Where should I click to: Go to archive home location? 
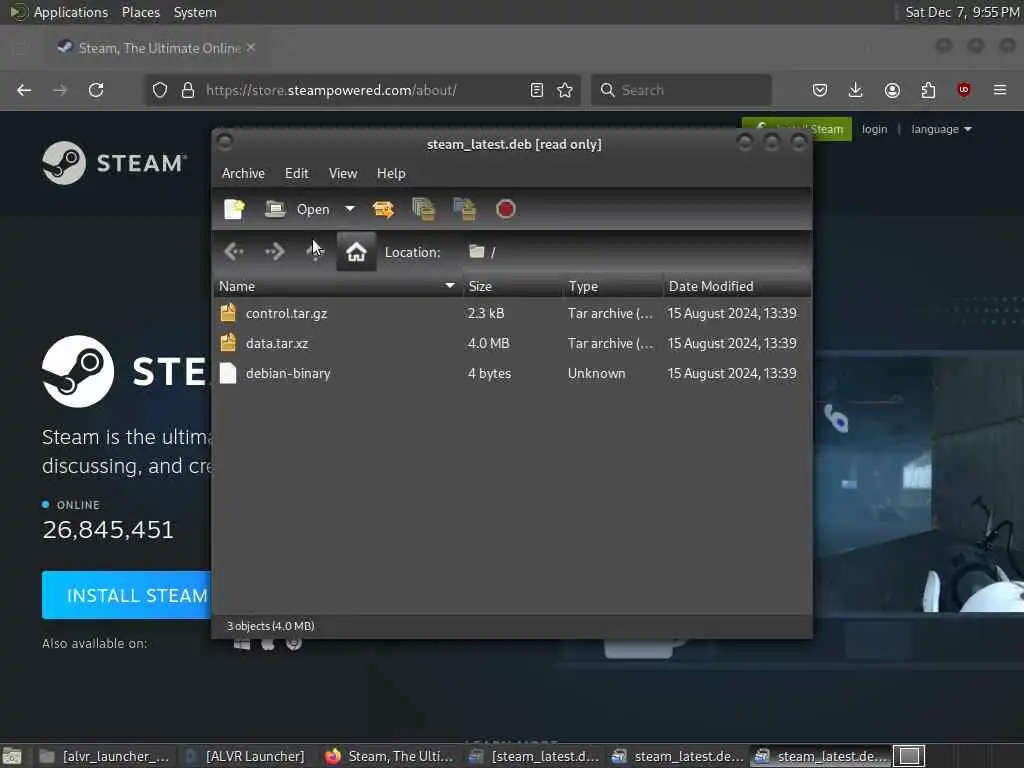[x=356, y=251]
